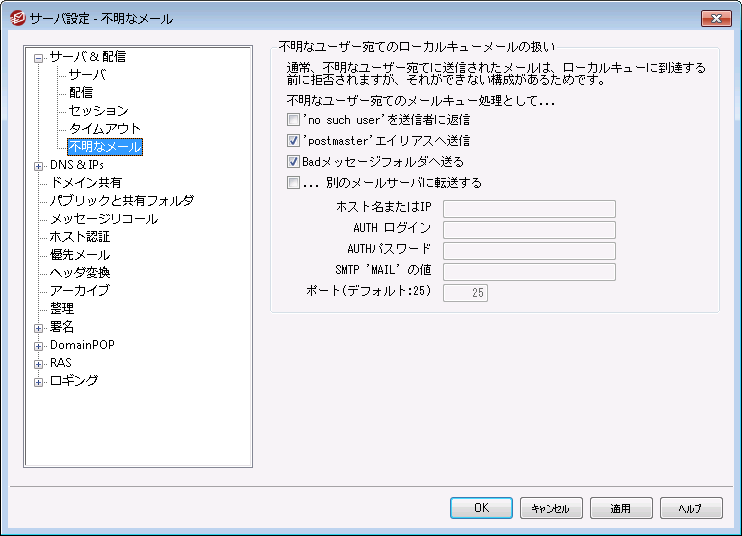The image size is (742, 536).
Task: Expand the DomainPOP tree node
Action: click(x=39, y=345)
